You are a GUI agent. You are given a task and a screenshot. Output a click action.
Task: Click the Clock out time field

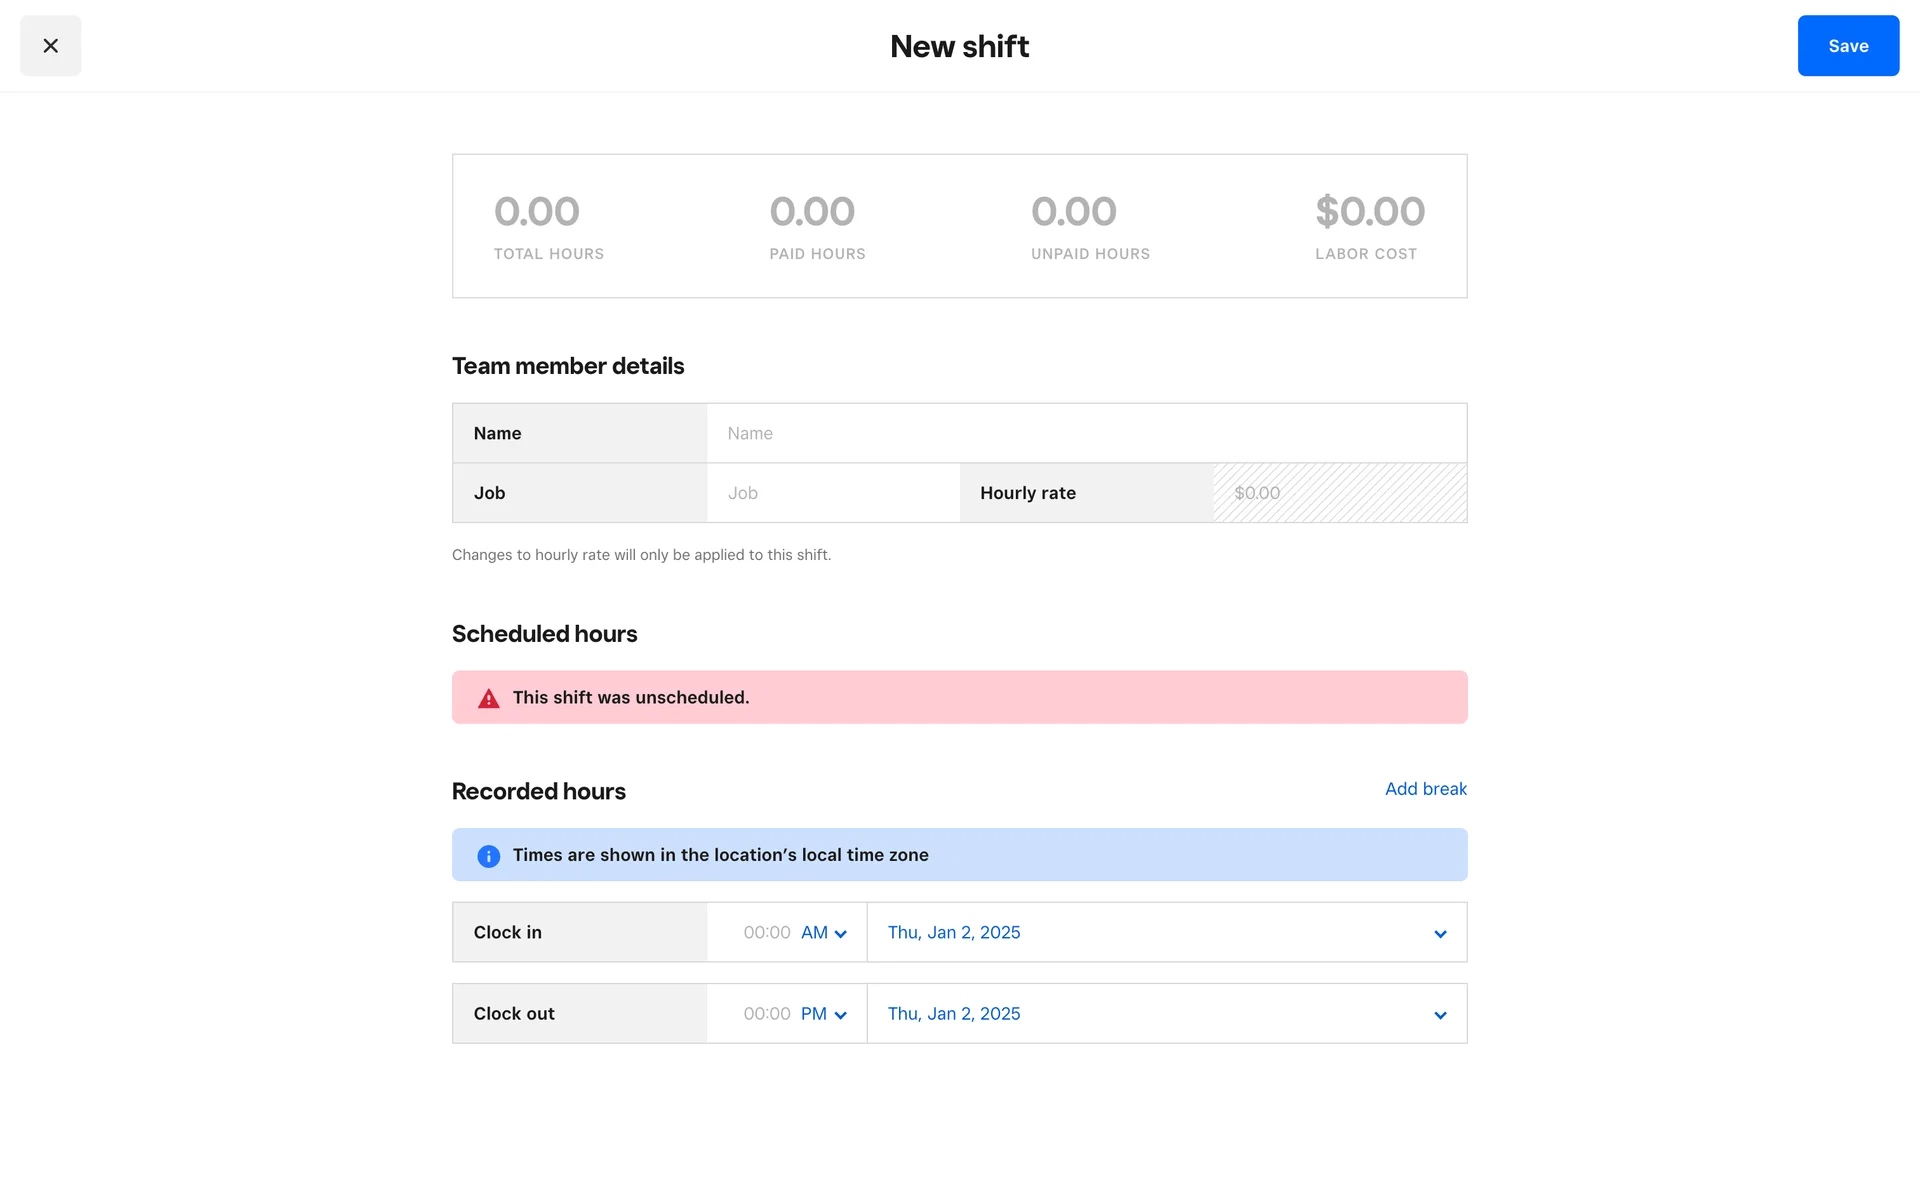[x=766, y=1014]
